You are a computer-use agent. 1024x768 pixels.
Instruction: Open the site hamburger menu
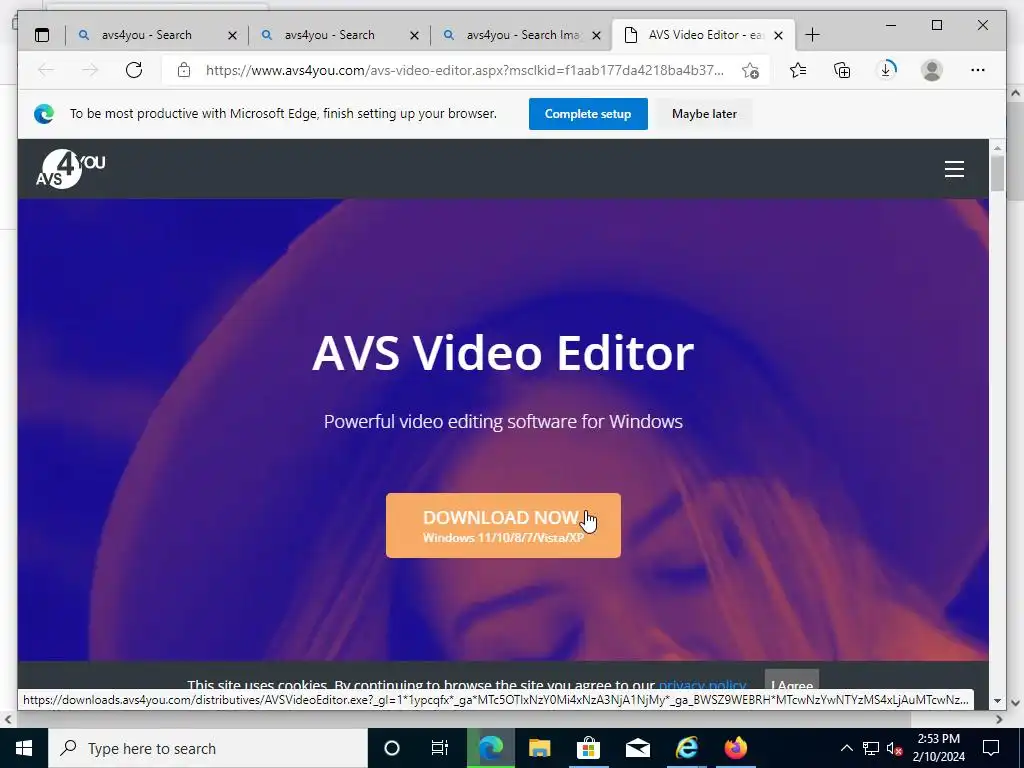[954, 169]
